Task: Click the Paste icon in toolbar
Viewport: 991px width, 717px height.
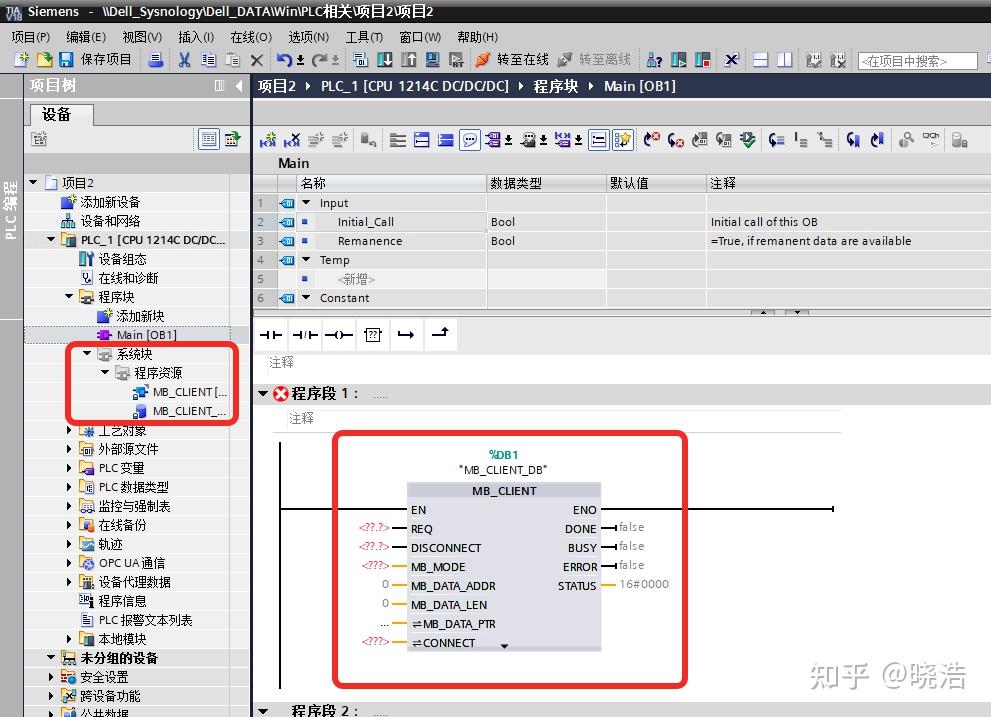Action: tap(233, 59)
